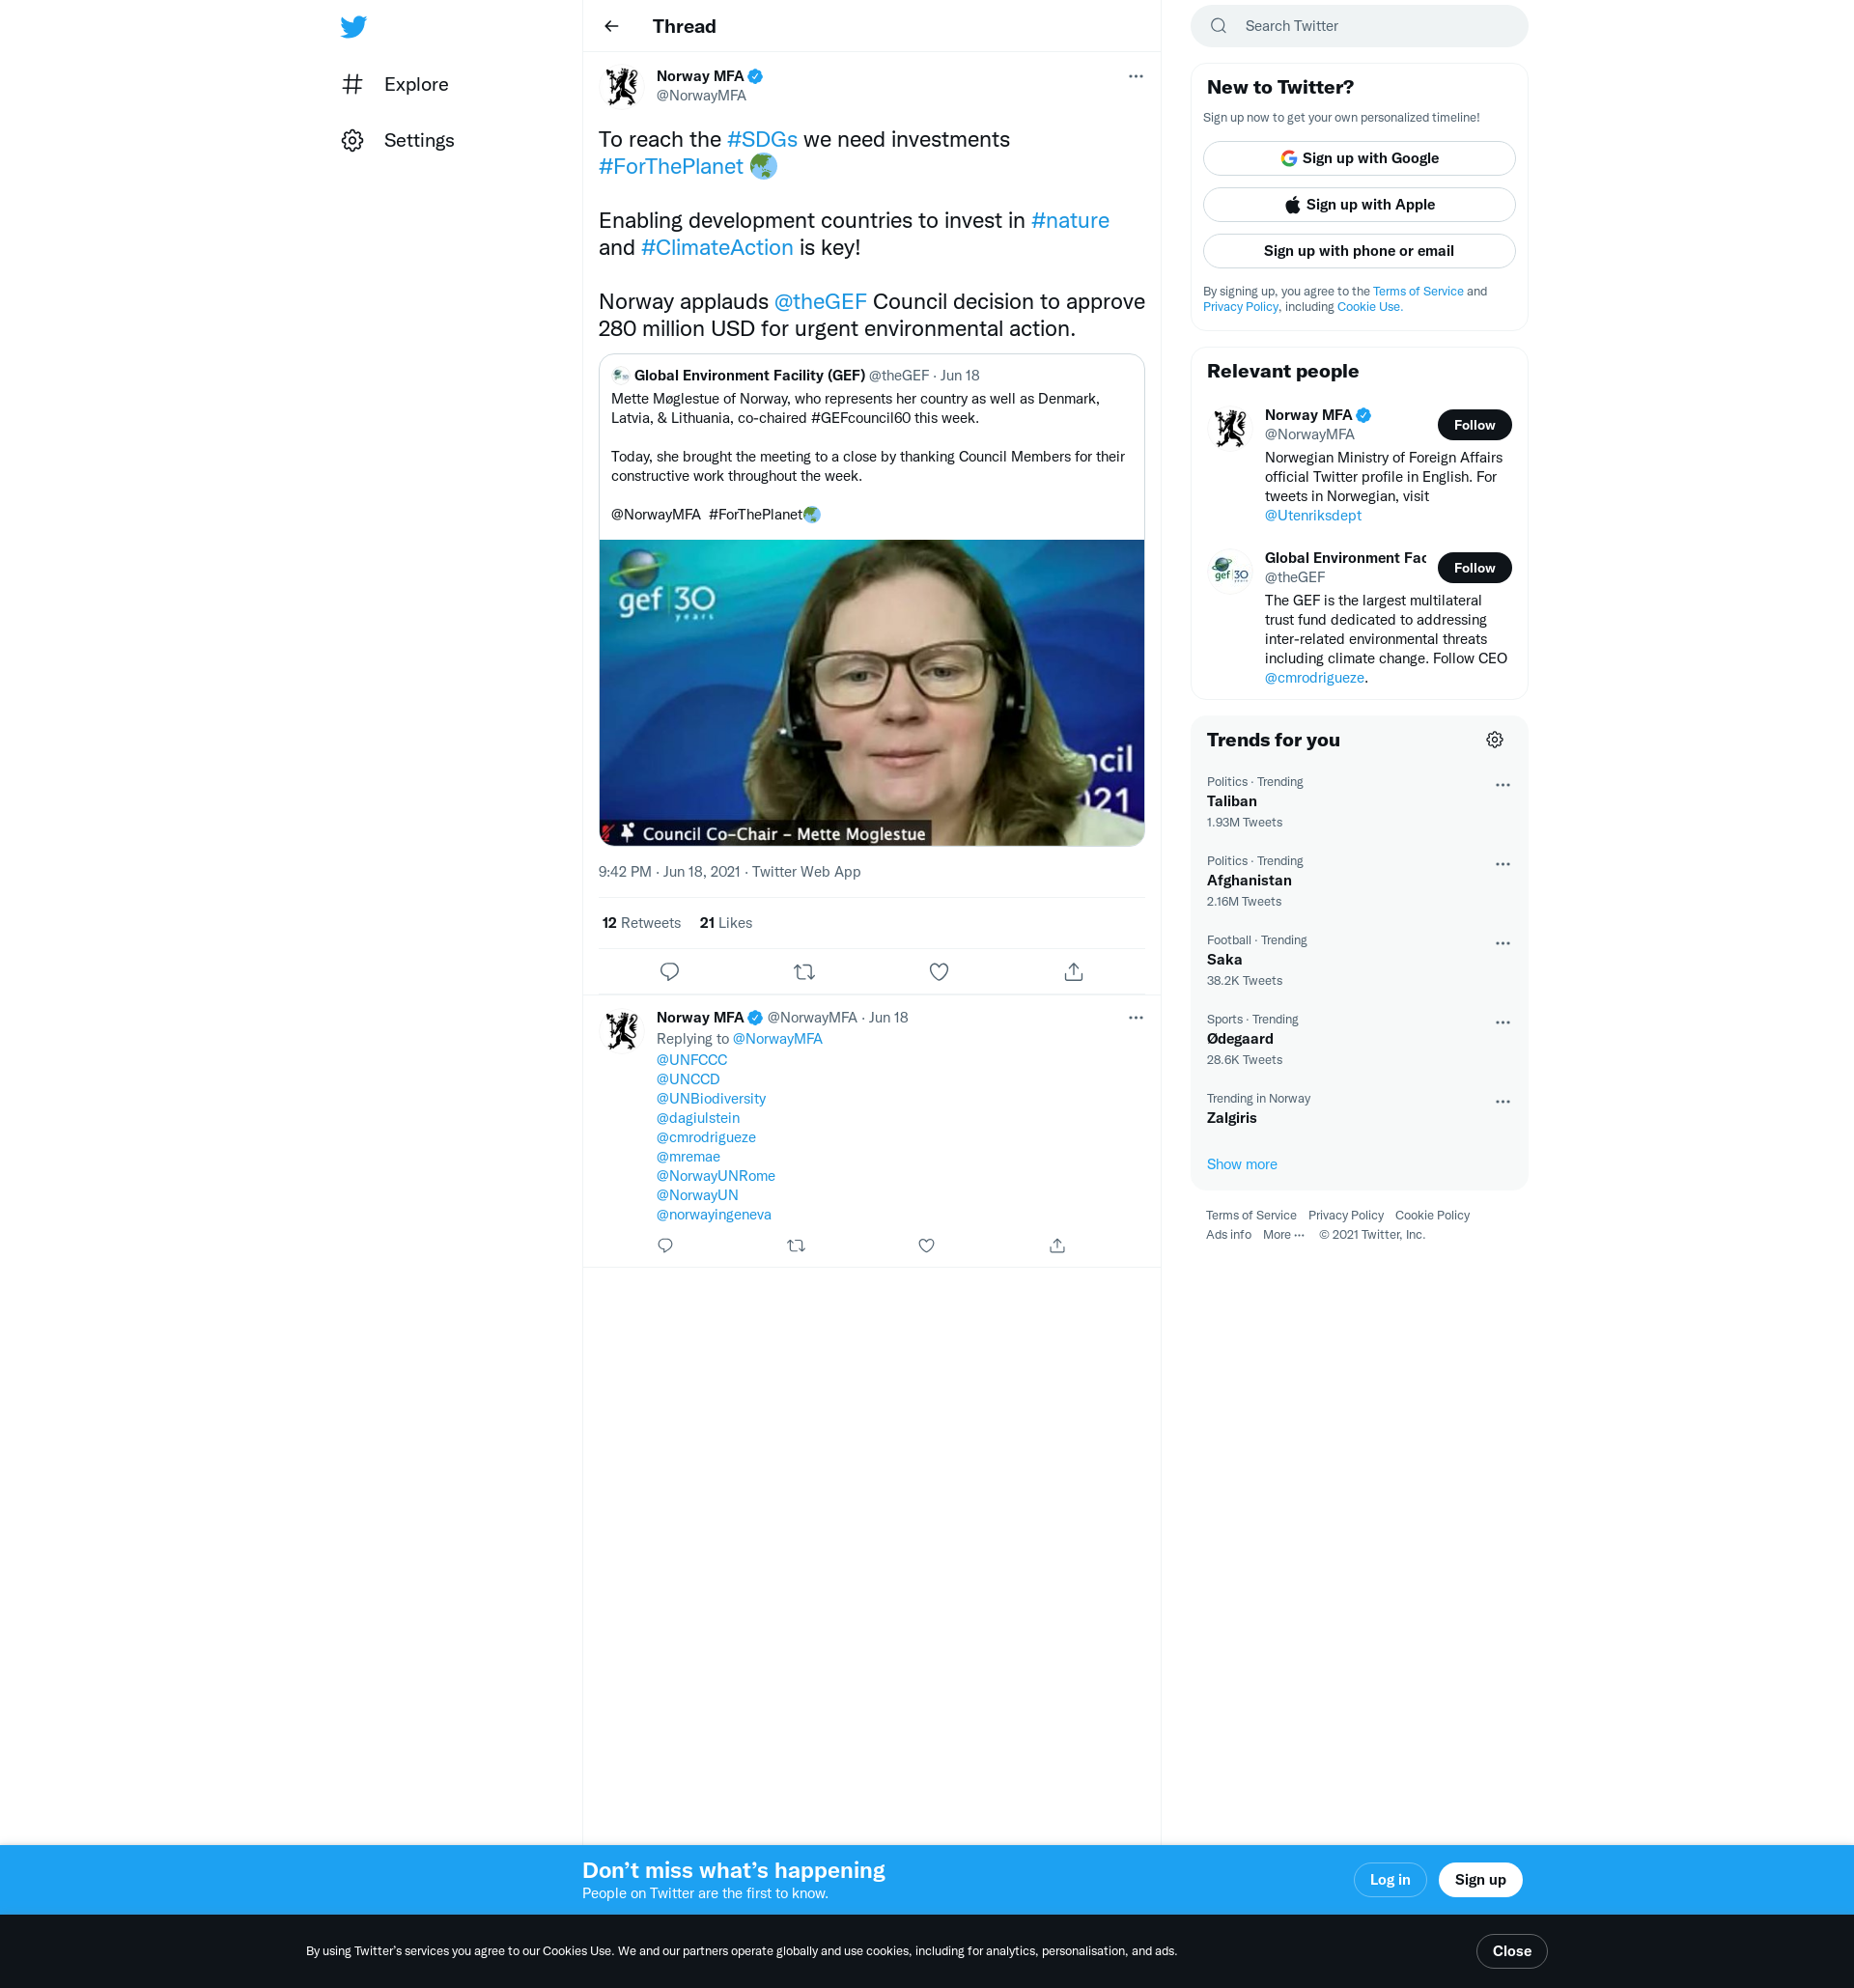
Task: Open the more options on the Taliban trend
Action: (1502, 786)
